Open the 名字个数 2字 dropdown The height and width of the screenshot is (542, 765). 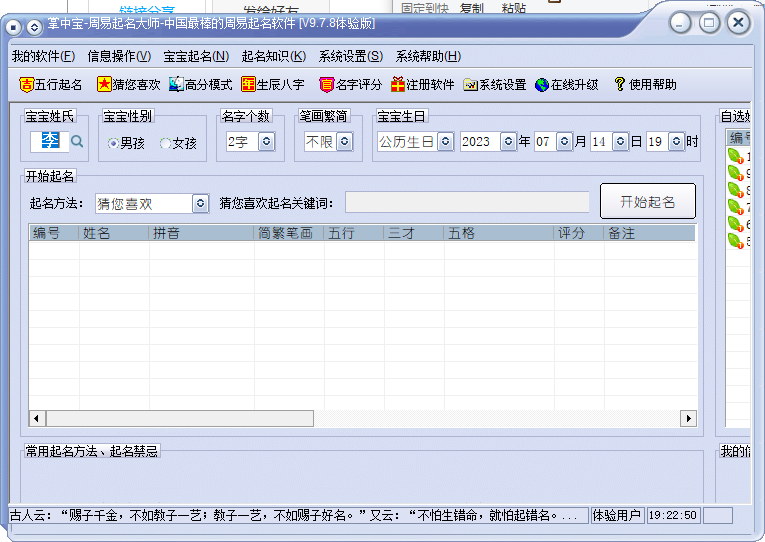click(266, 141)
